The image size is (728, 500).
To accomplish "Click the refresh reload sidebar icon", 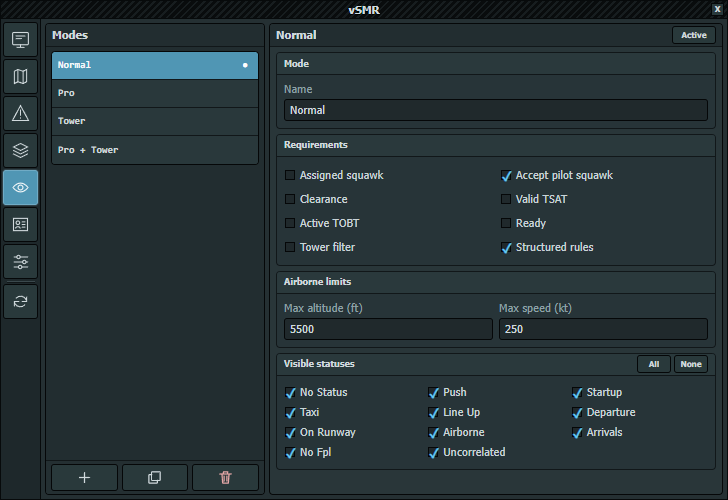I will pos(20,302).
